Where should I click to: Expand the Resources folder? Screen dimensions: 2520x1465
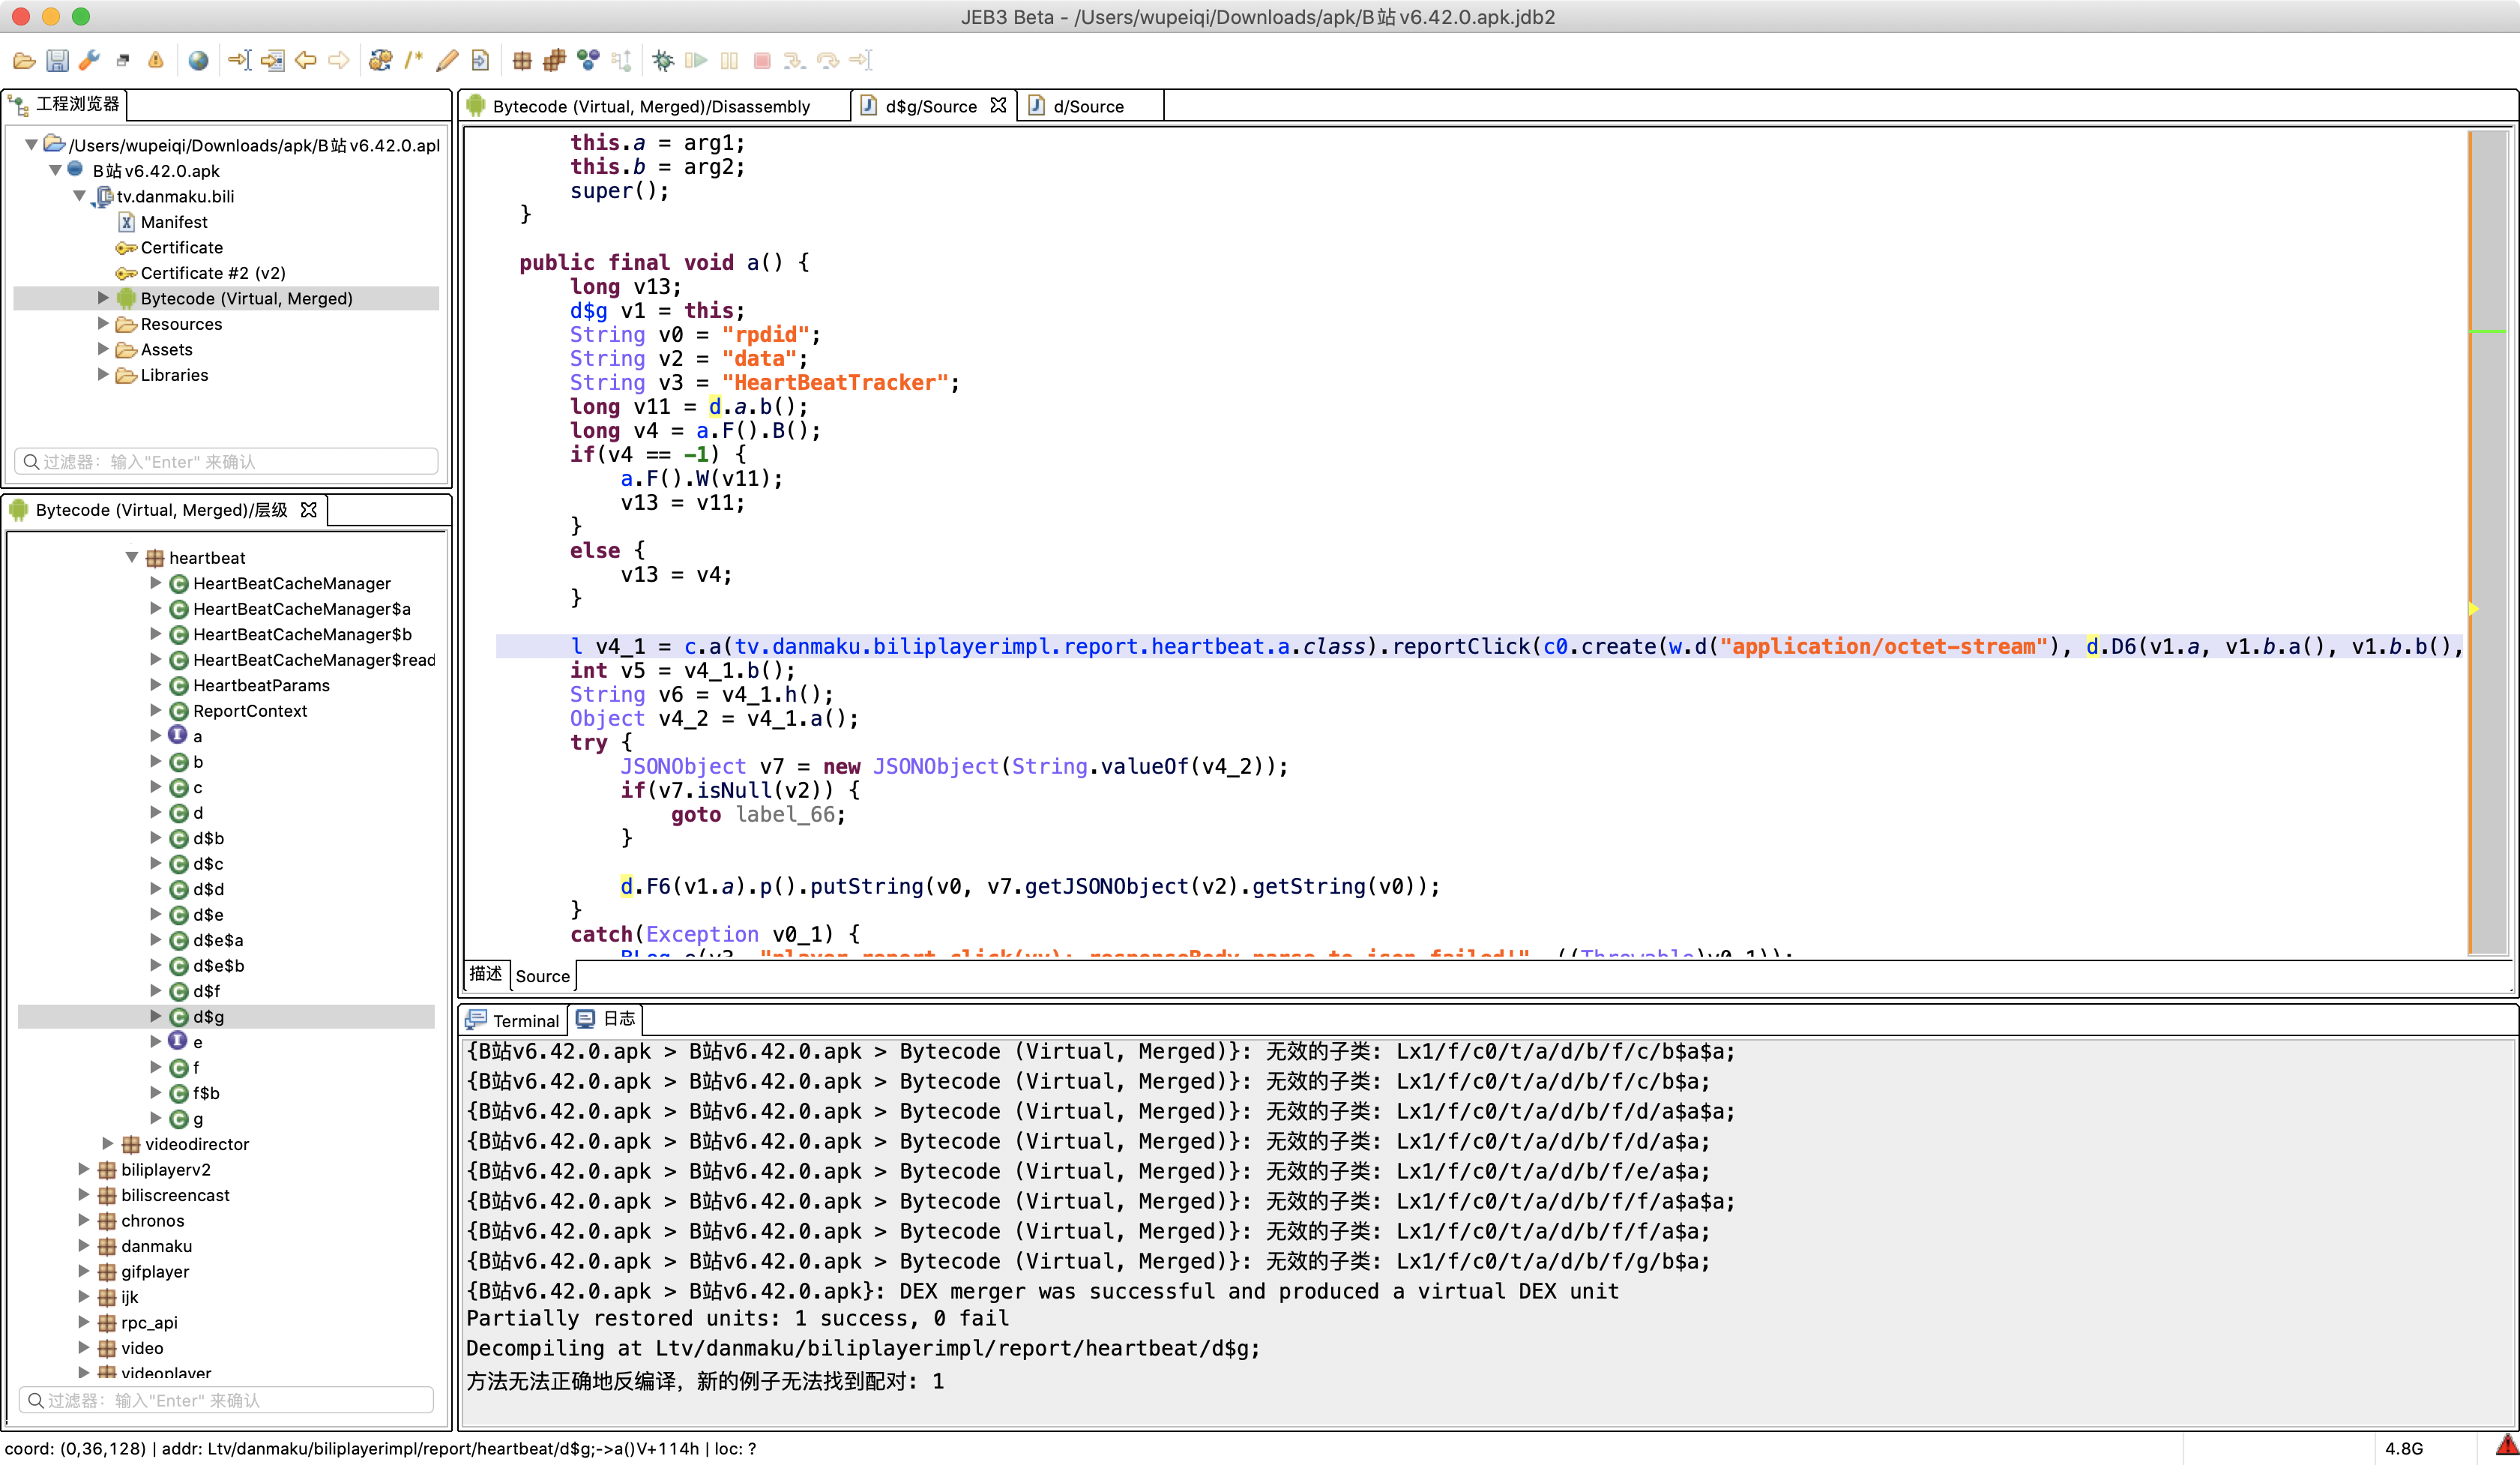coord(103,323)
